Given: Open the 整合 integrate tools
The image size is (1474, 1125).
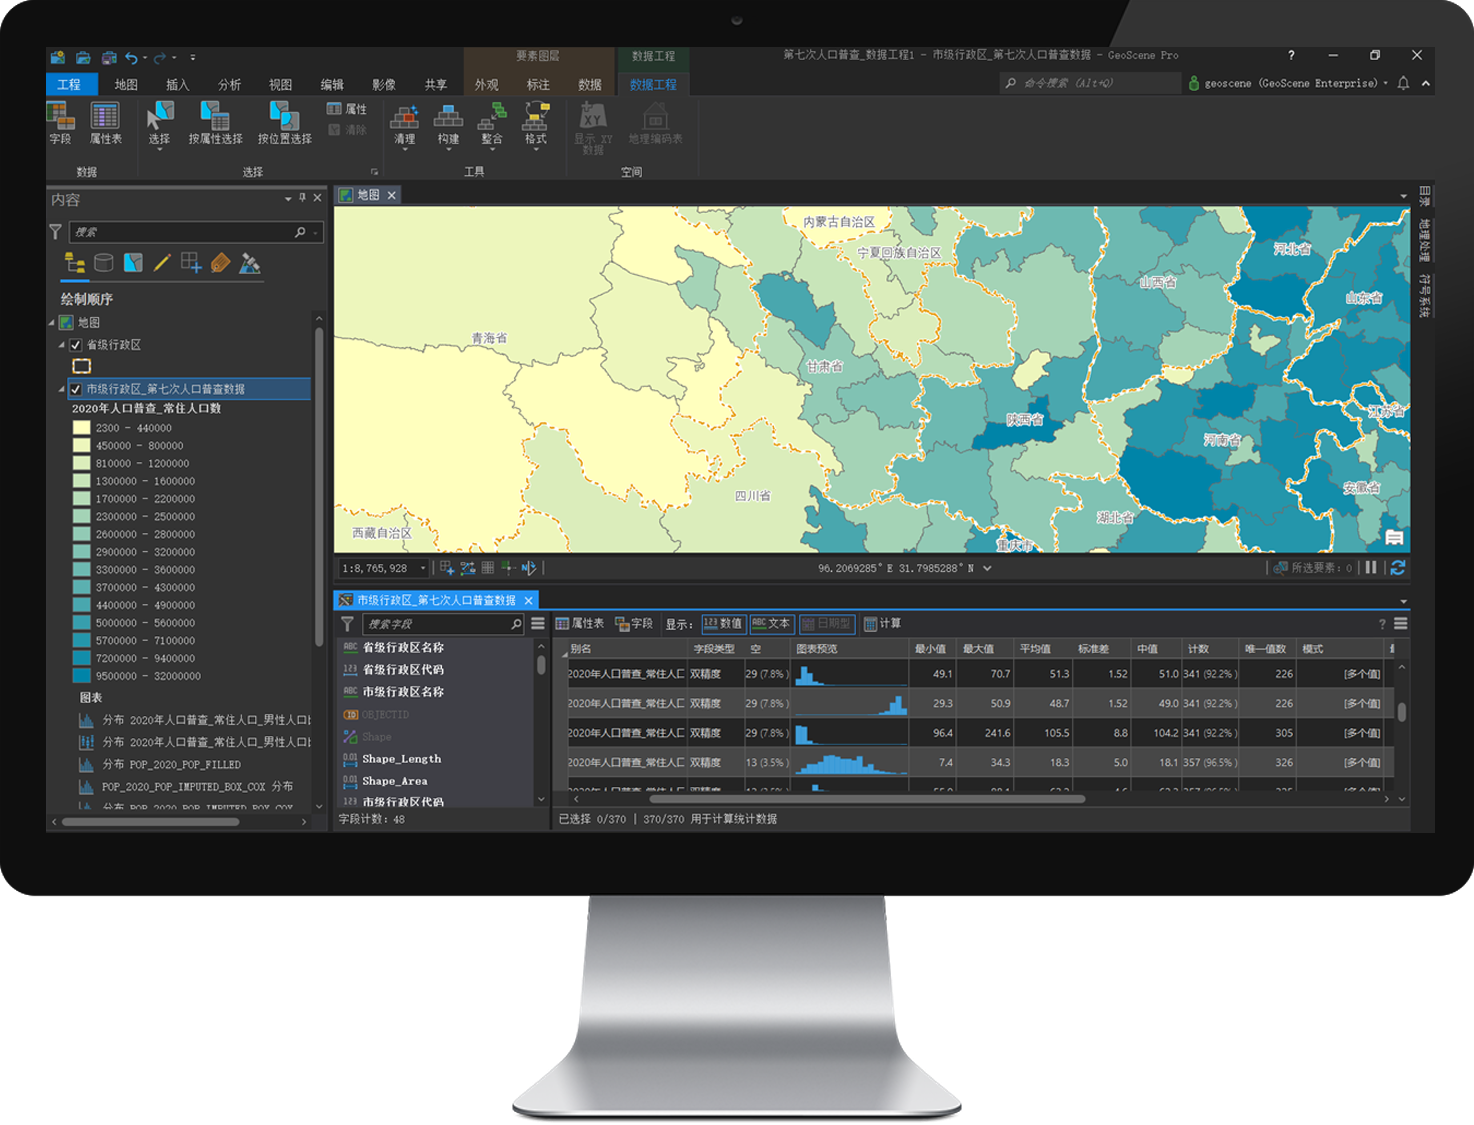Looking at the screenshot, I should 492,125.
